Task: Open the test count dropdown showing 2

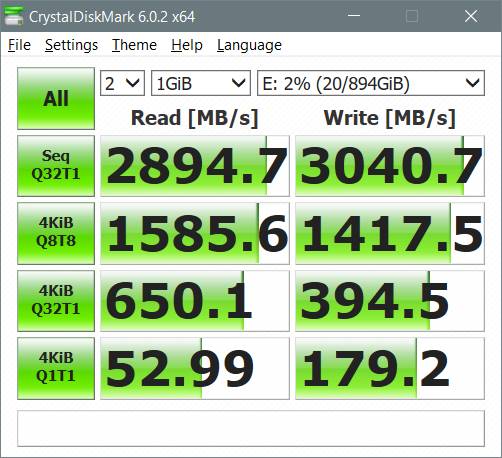Action: 122,83
